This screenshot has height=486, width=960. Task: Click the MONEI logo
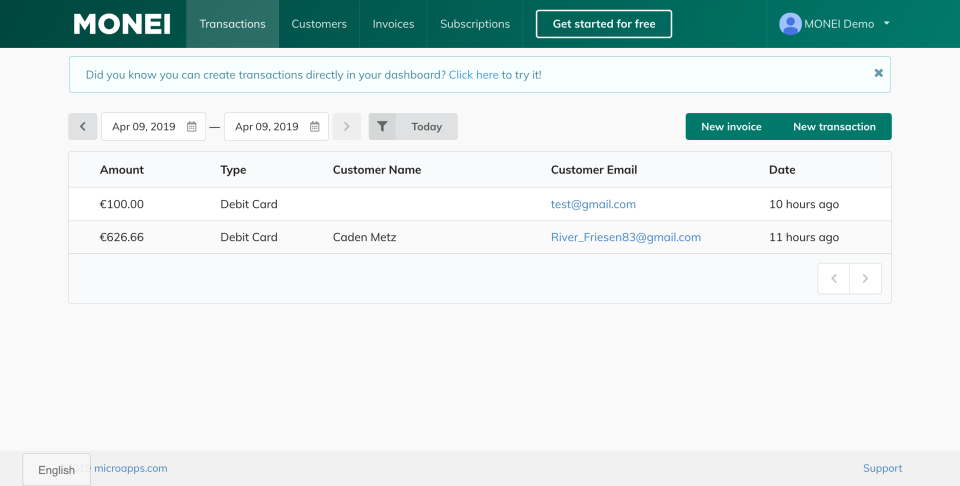[x=121, y=24]
